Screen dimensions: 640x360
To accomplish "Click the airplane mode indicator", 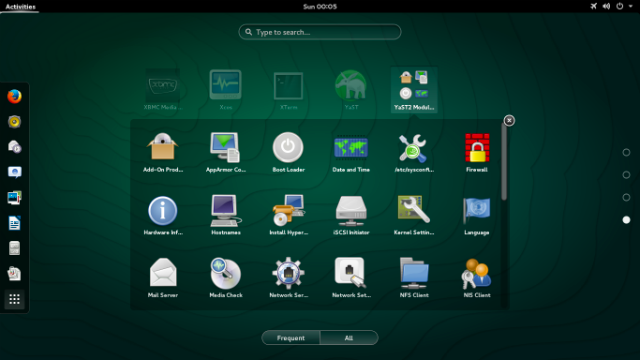I will pos(593,6).
